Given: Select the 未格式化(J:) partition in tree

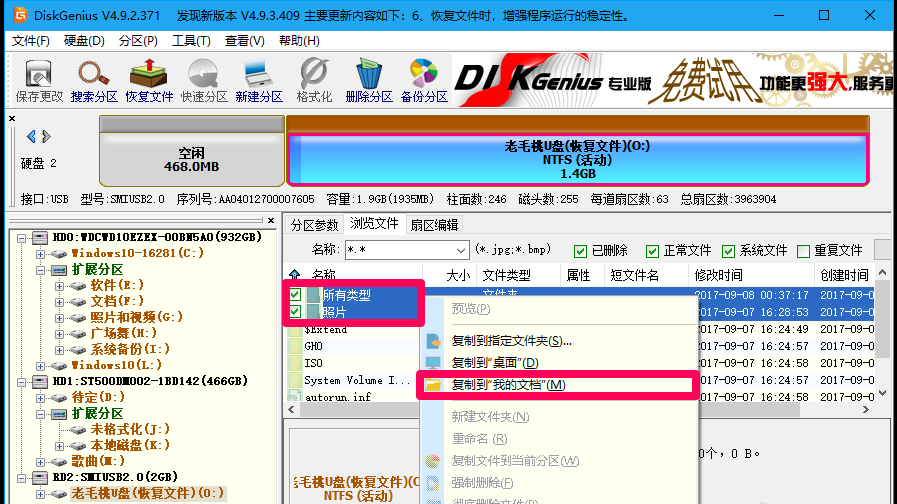Looking at the screenshot, I should [x=130, y=429].
